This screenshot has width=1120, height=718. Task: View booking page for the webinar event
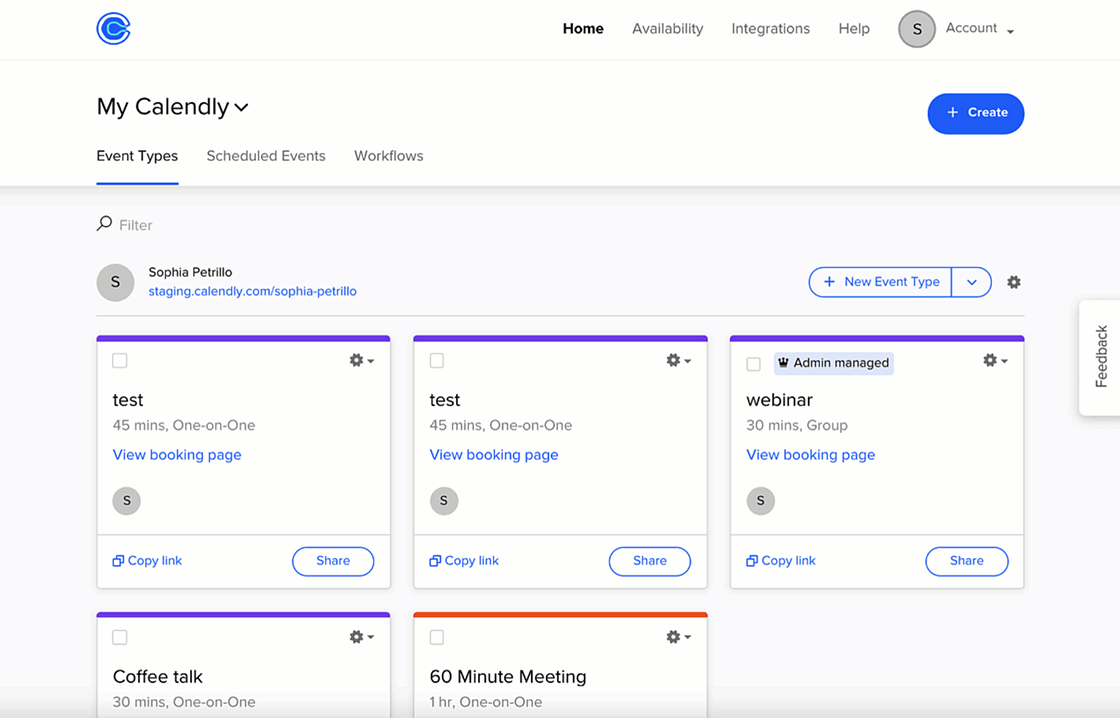[x=811, y=455]
